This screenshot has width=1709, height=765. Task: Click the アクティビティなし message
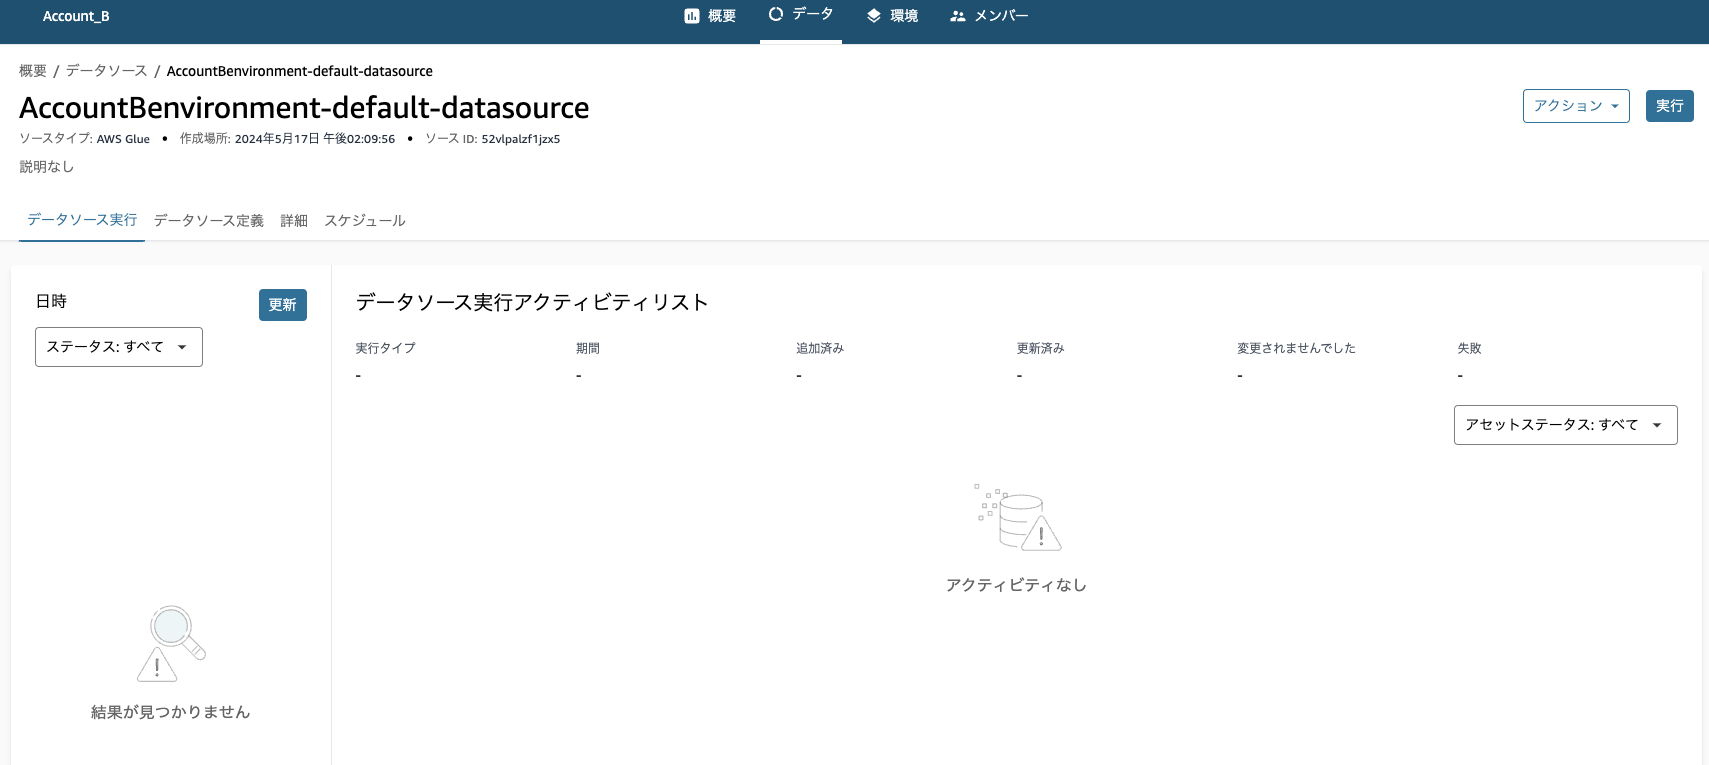[x=1016, y=585]
